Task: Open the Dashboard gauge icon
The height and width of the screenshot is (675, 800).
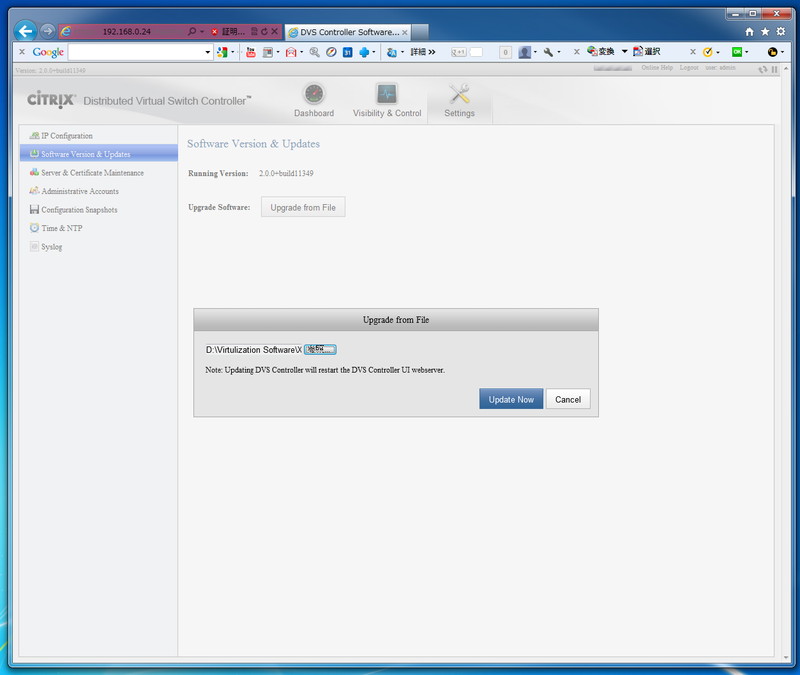Action: (314, 94)
